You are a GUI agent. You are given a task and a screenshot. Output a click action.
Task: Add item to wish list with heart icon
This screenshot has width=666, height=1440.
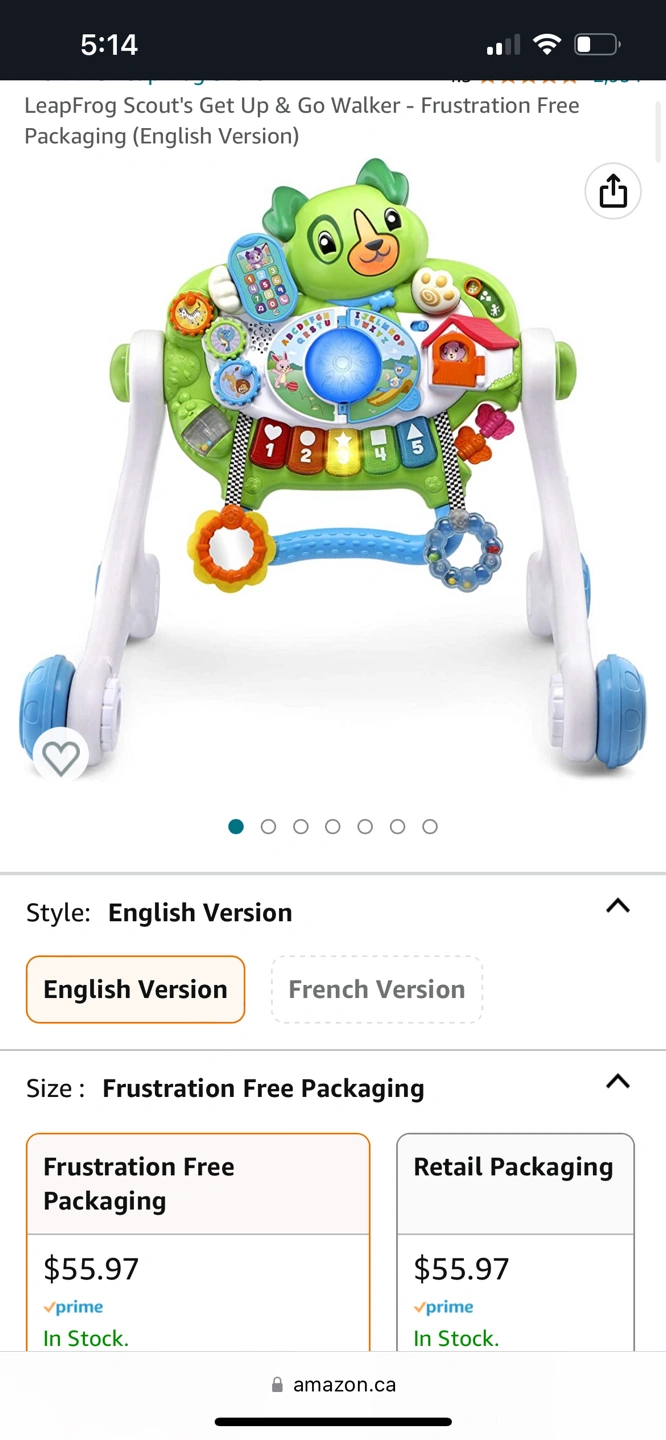60,758
